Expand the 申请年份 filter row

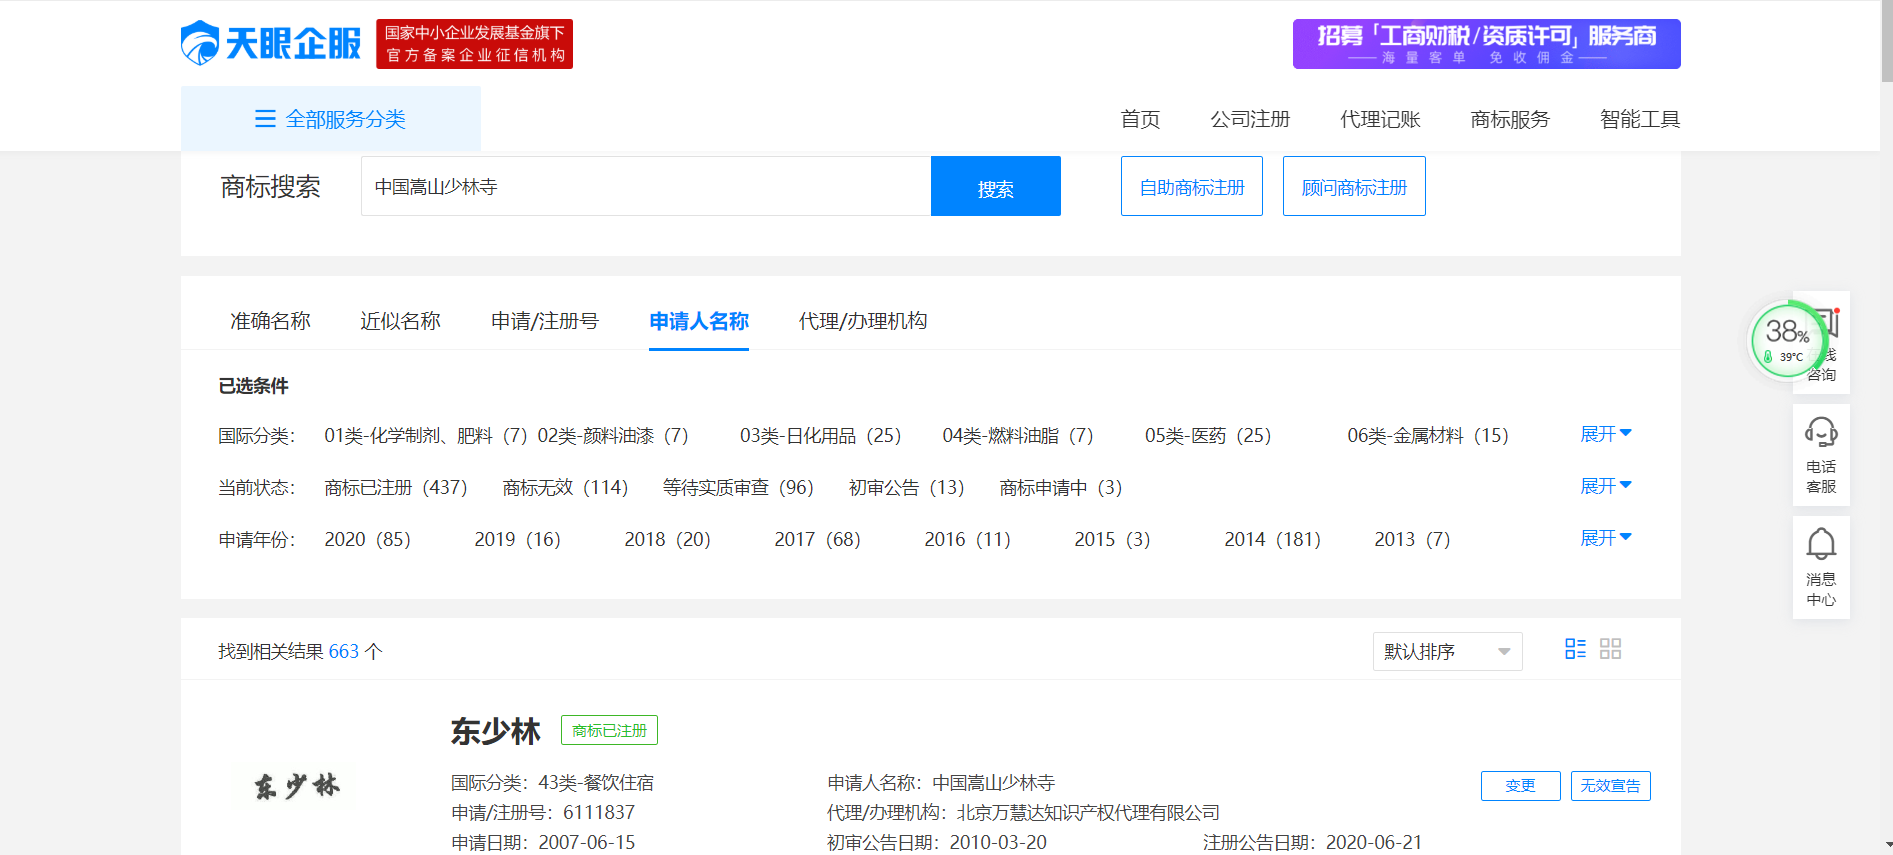1606,538
